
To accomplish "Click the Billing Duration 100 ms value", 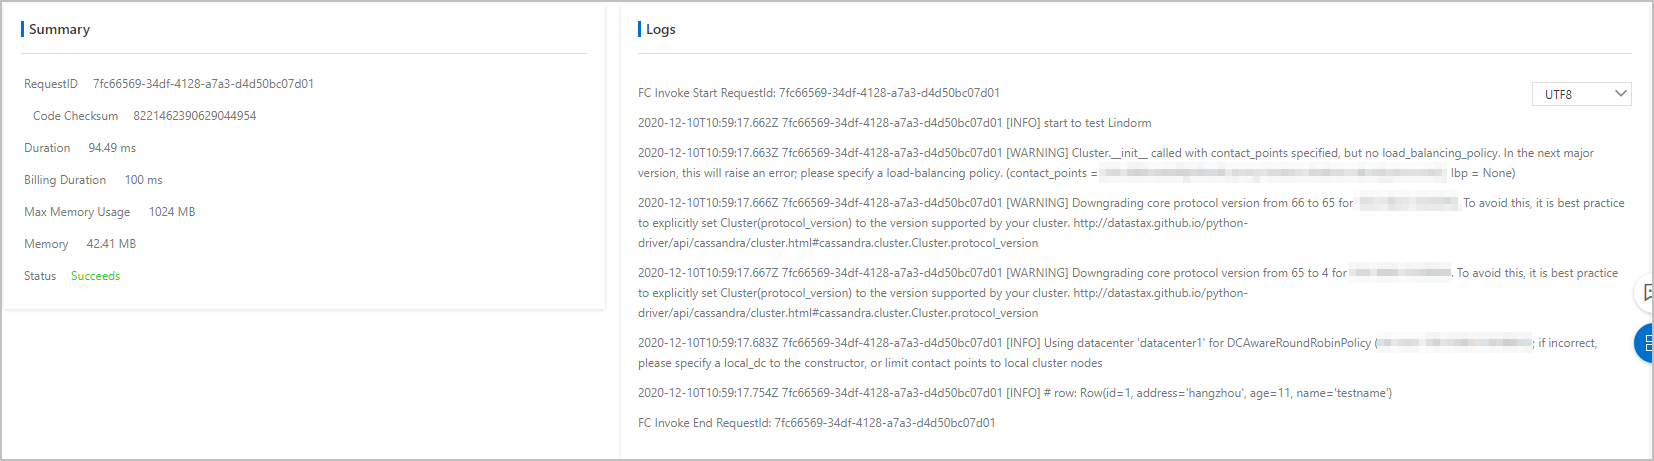I will (x=143, y=180).
